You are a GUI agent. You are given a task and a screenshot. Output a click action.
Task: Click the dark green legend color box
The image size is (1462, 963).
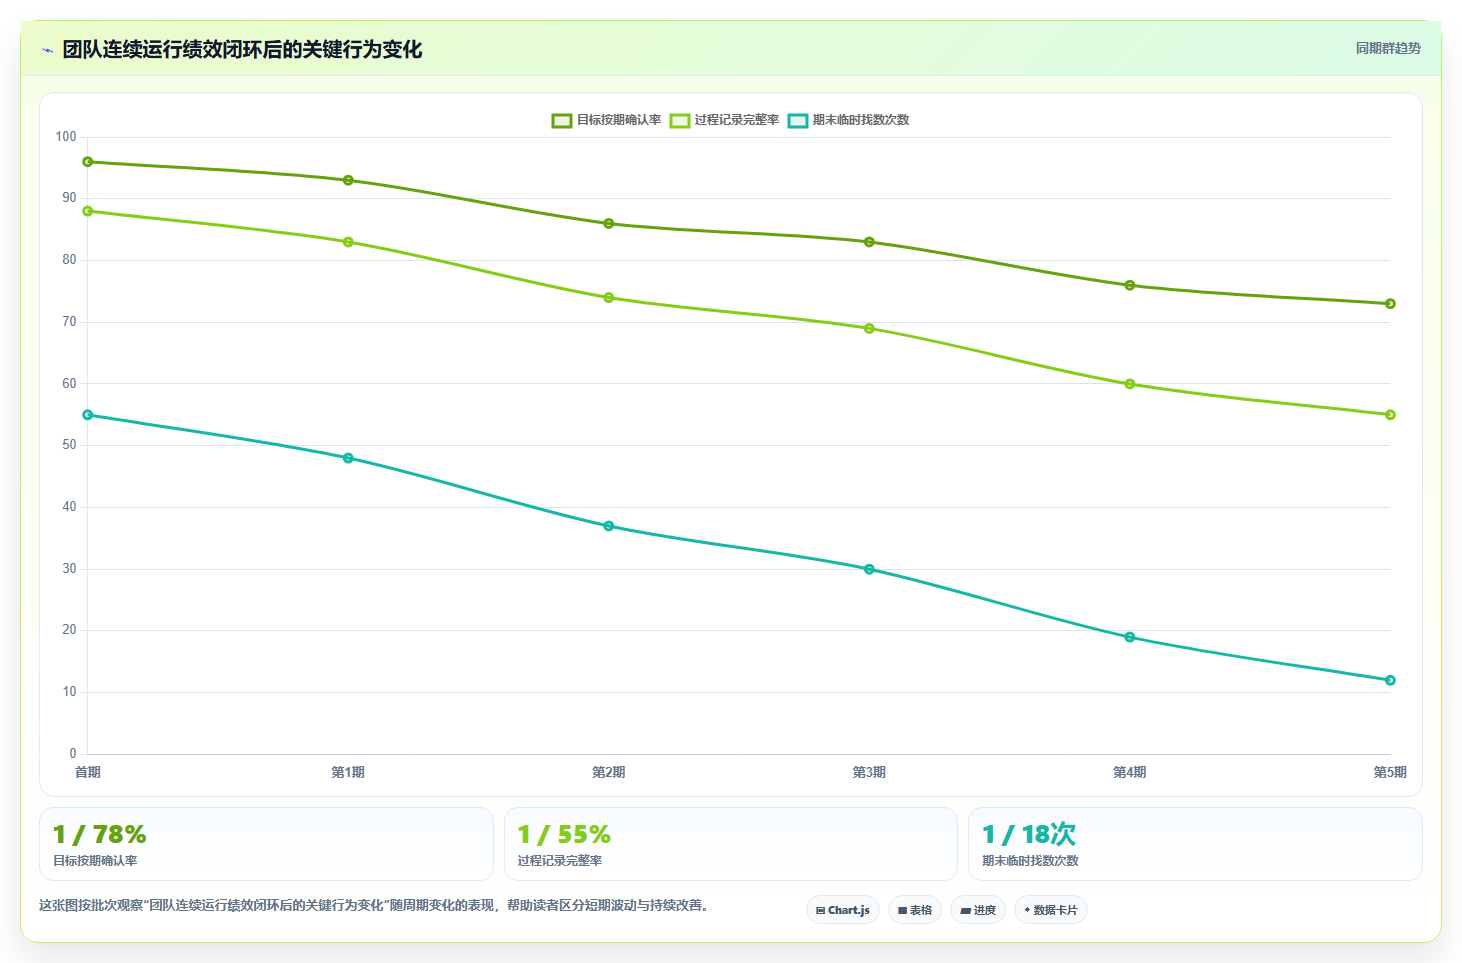click(562, 120)
